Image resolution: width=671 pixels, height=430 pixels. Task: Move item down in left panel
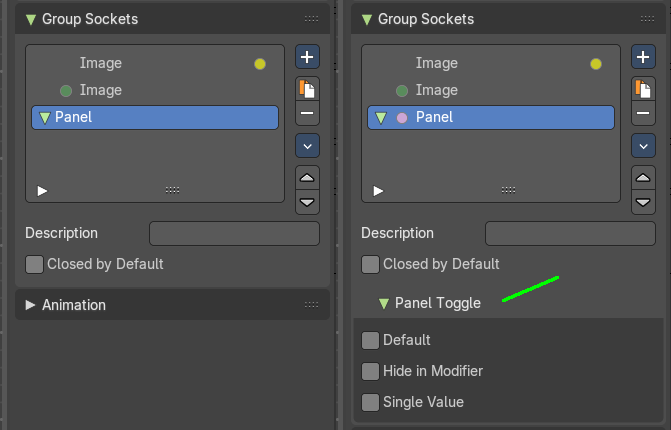(x=307, y=202)
